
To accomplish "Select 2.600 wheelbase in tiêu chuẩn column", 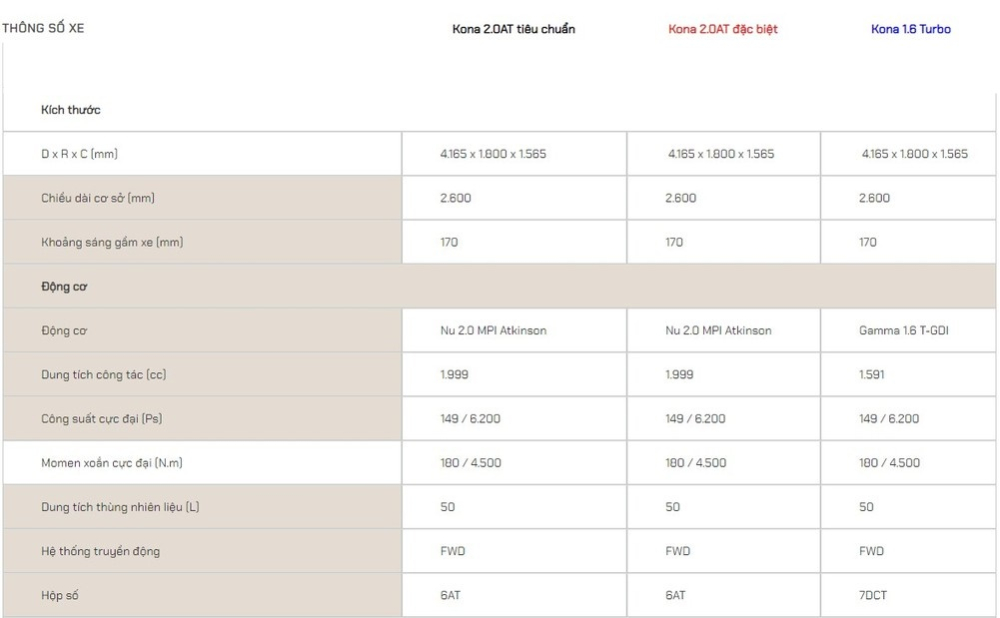I will pos(455,198).
